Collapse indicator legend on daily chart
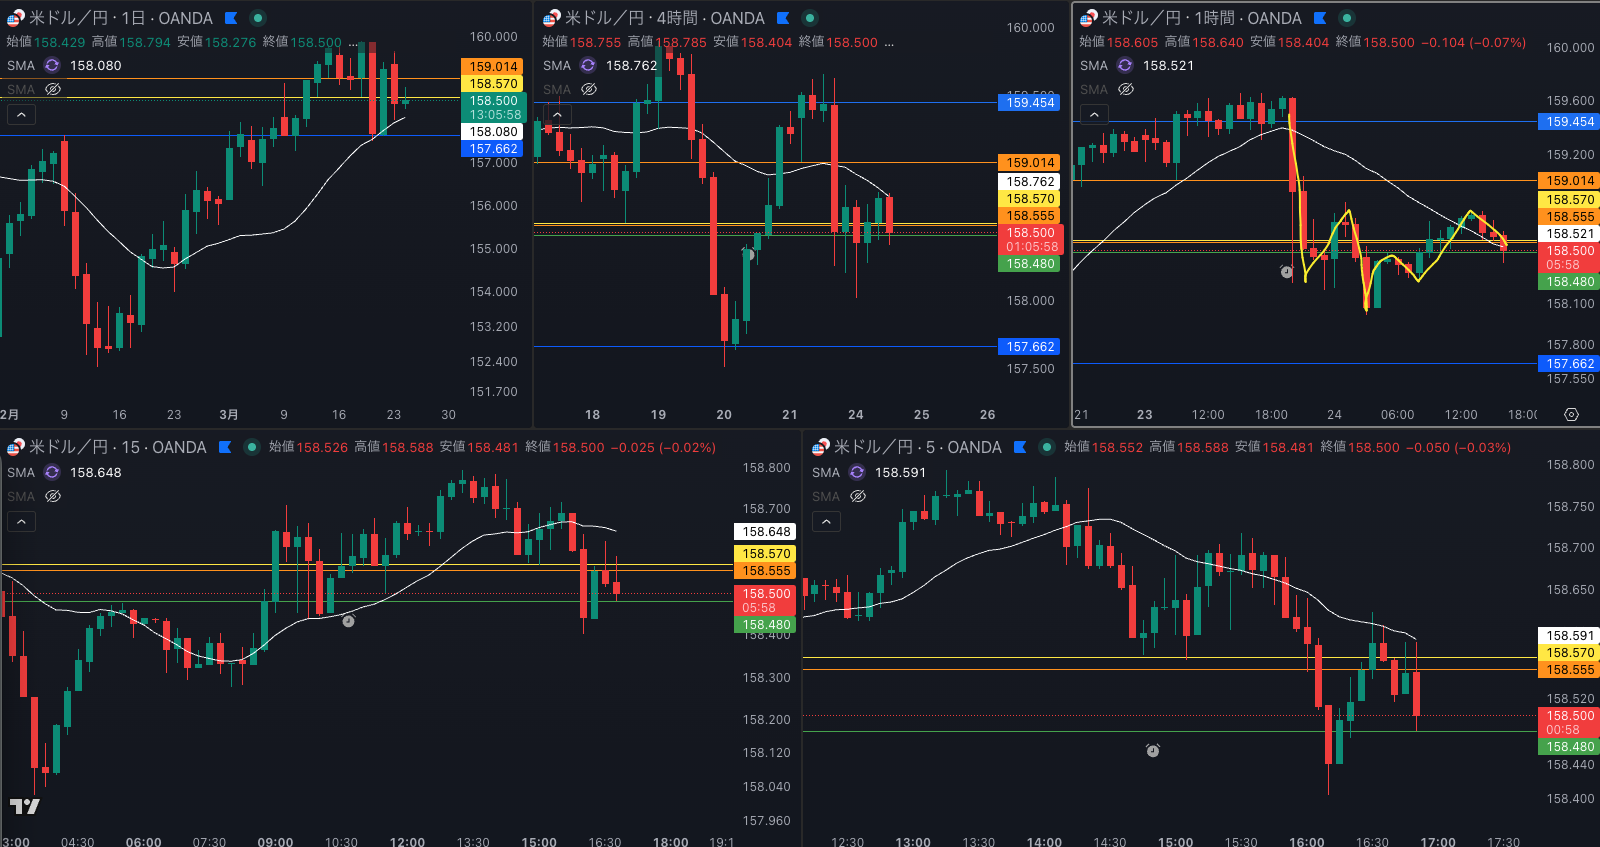The width and height of the screenshot is (1600, 847). pyautogui.click(x=21, y=115)
